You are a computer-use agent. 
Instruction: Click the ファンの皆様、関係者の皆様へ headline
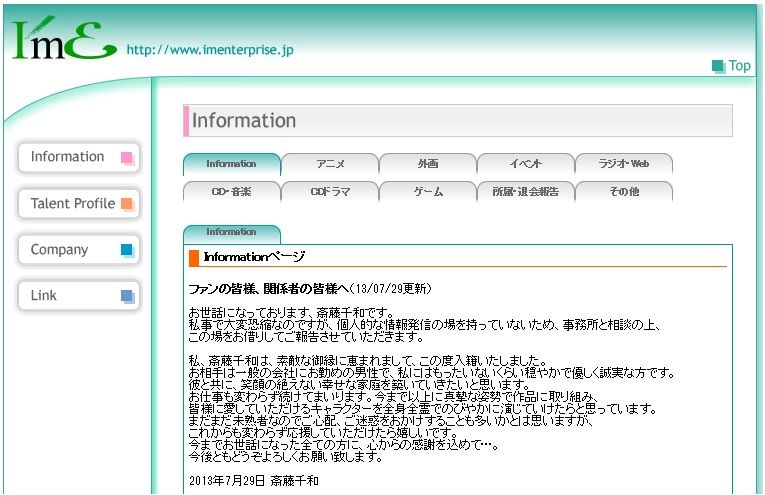tap(269, 289)
